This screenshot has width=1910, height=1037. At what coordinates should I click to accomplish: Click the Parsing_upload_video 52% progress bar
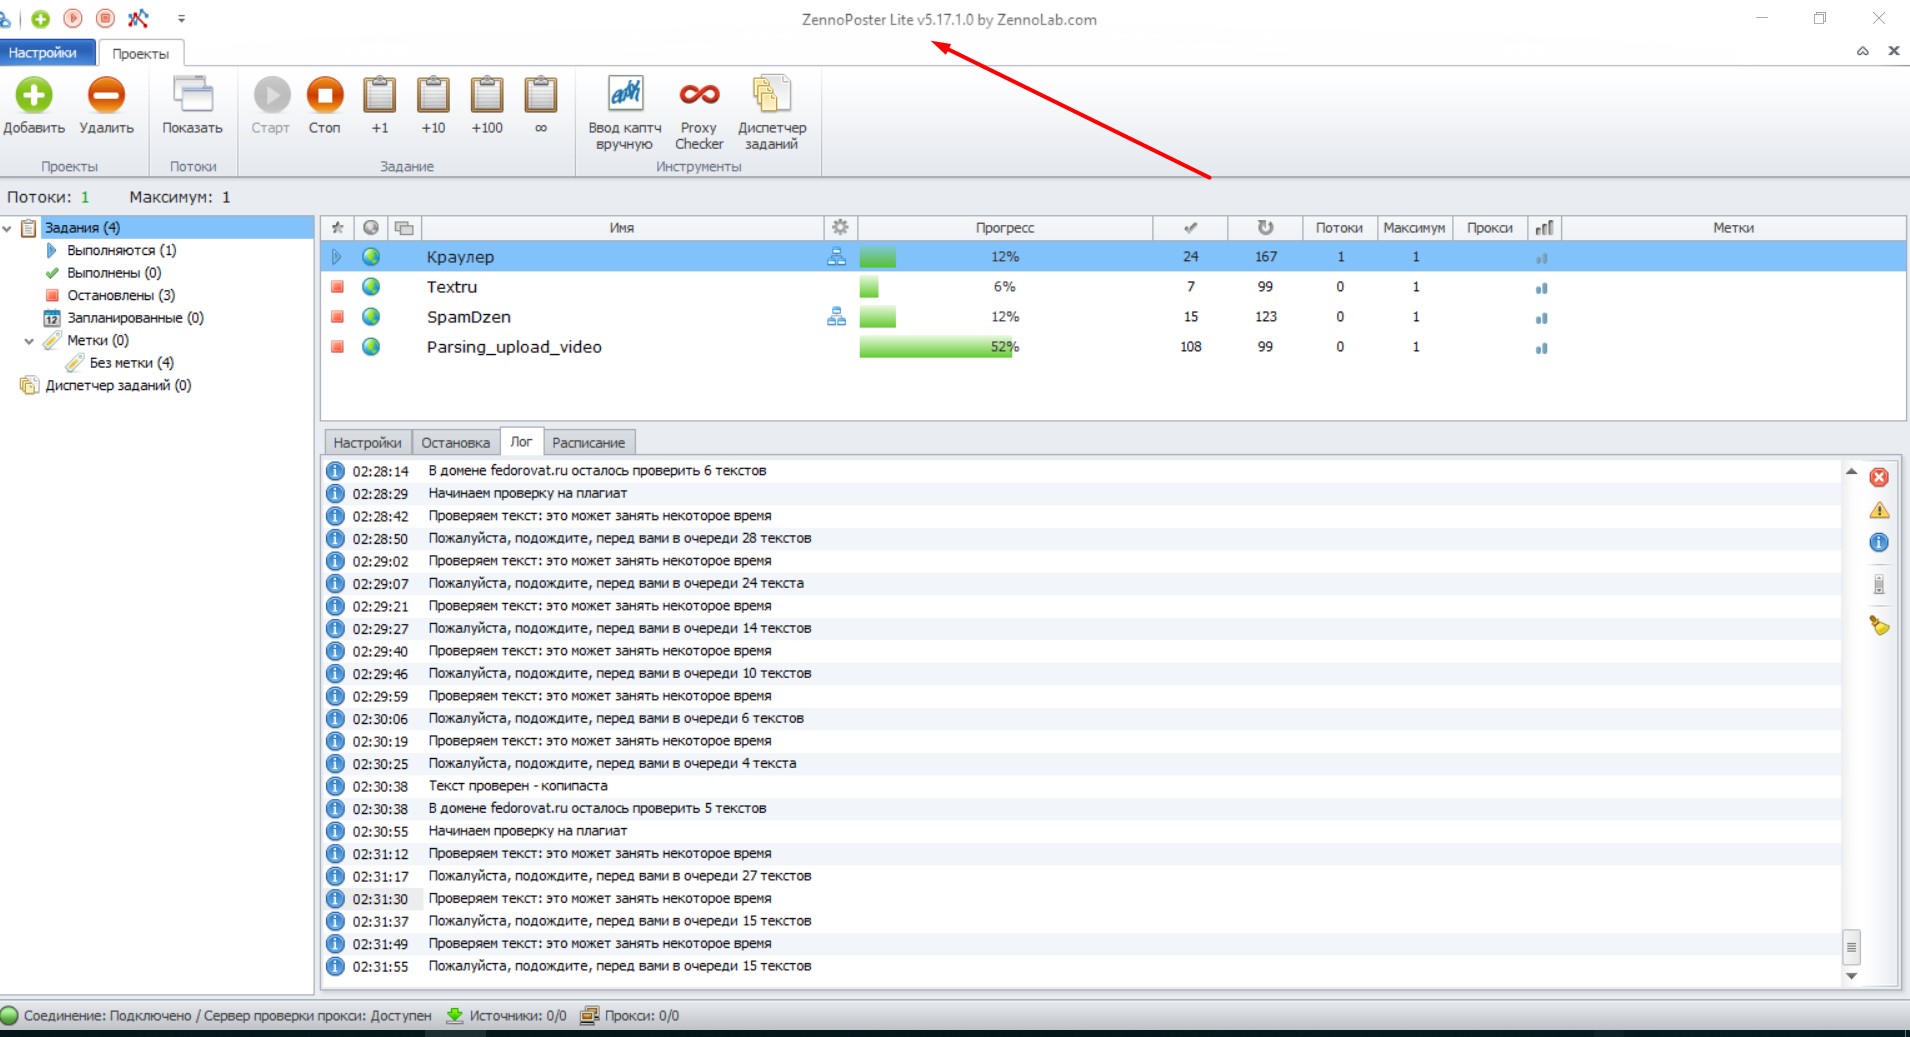1005,347
